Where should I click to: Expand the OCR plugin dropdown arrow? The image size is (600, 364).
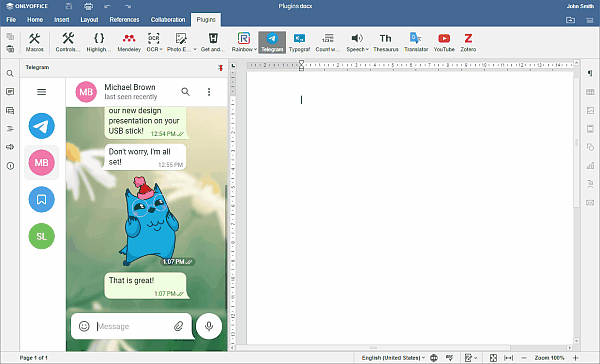[x=161, y=49]
